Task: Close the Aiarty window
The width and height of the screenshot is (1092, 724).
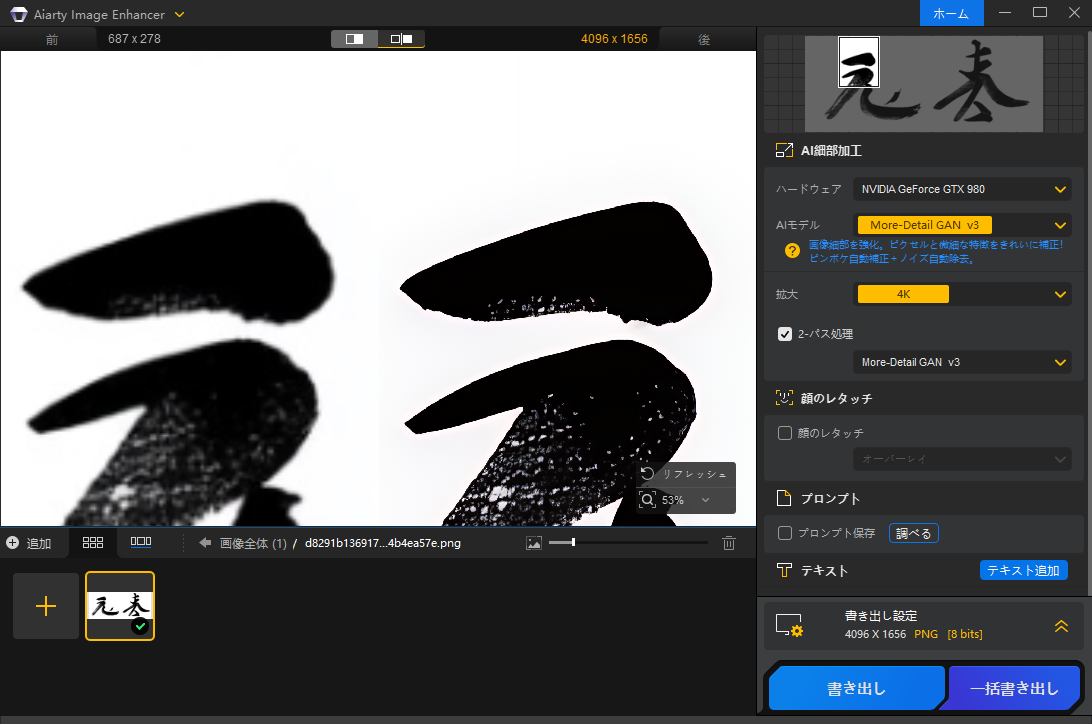Action: (1075, 13)
